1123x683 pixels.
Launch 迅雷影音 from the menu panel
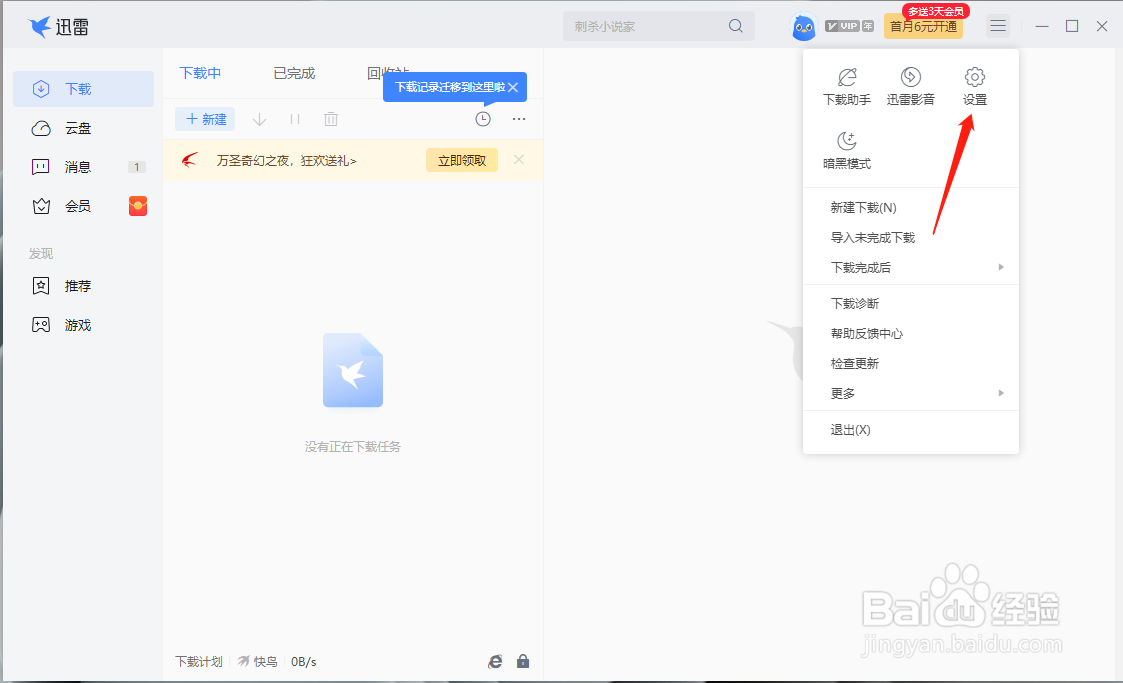pyautogui.click(x=910, y=86)
